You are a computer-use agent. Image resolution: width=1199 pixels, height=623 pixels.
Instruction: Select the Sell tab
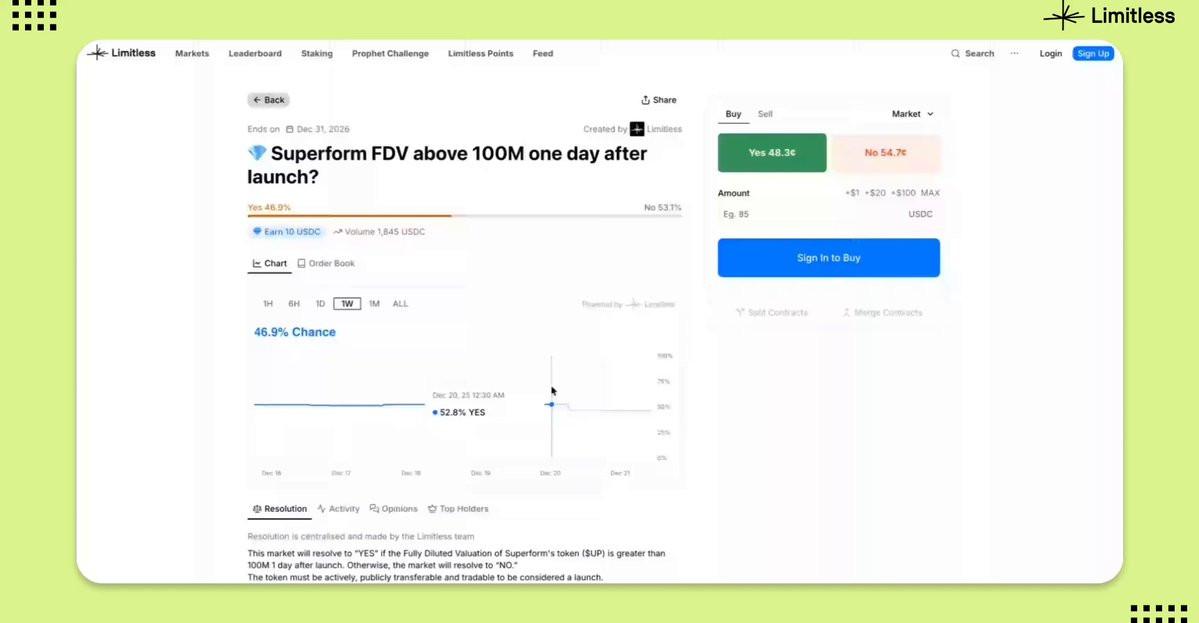coord(765,114)
